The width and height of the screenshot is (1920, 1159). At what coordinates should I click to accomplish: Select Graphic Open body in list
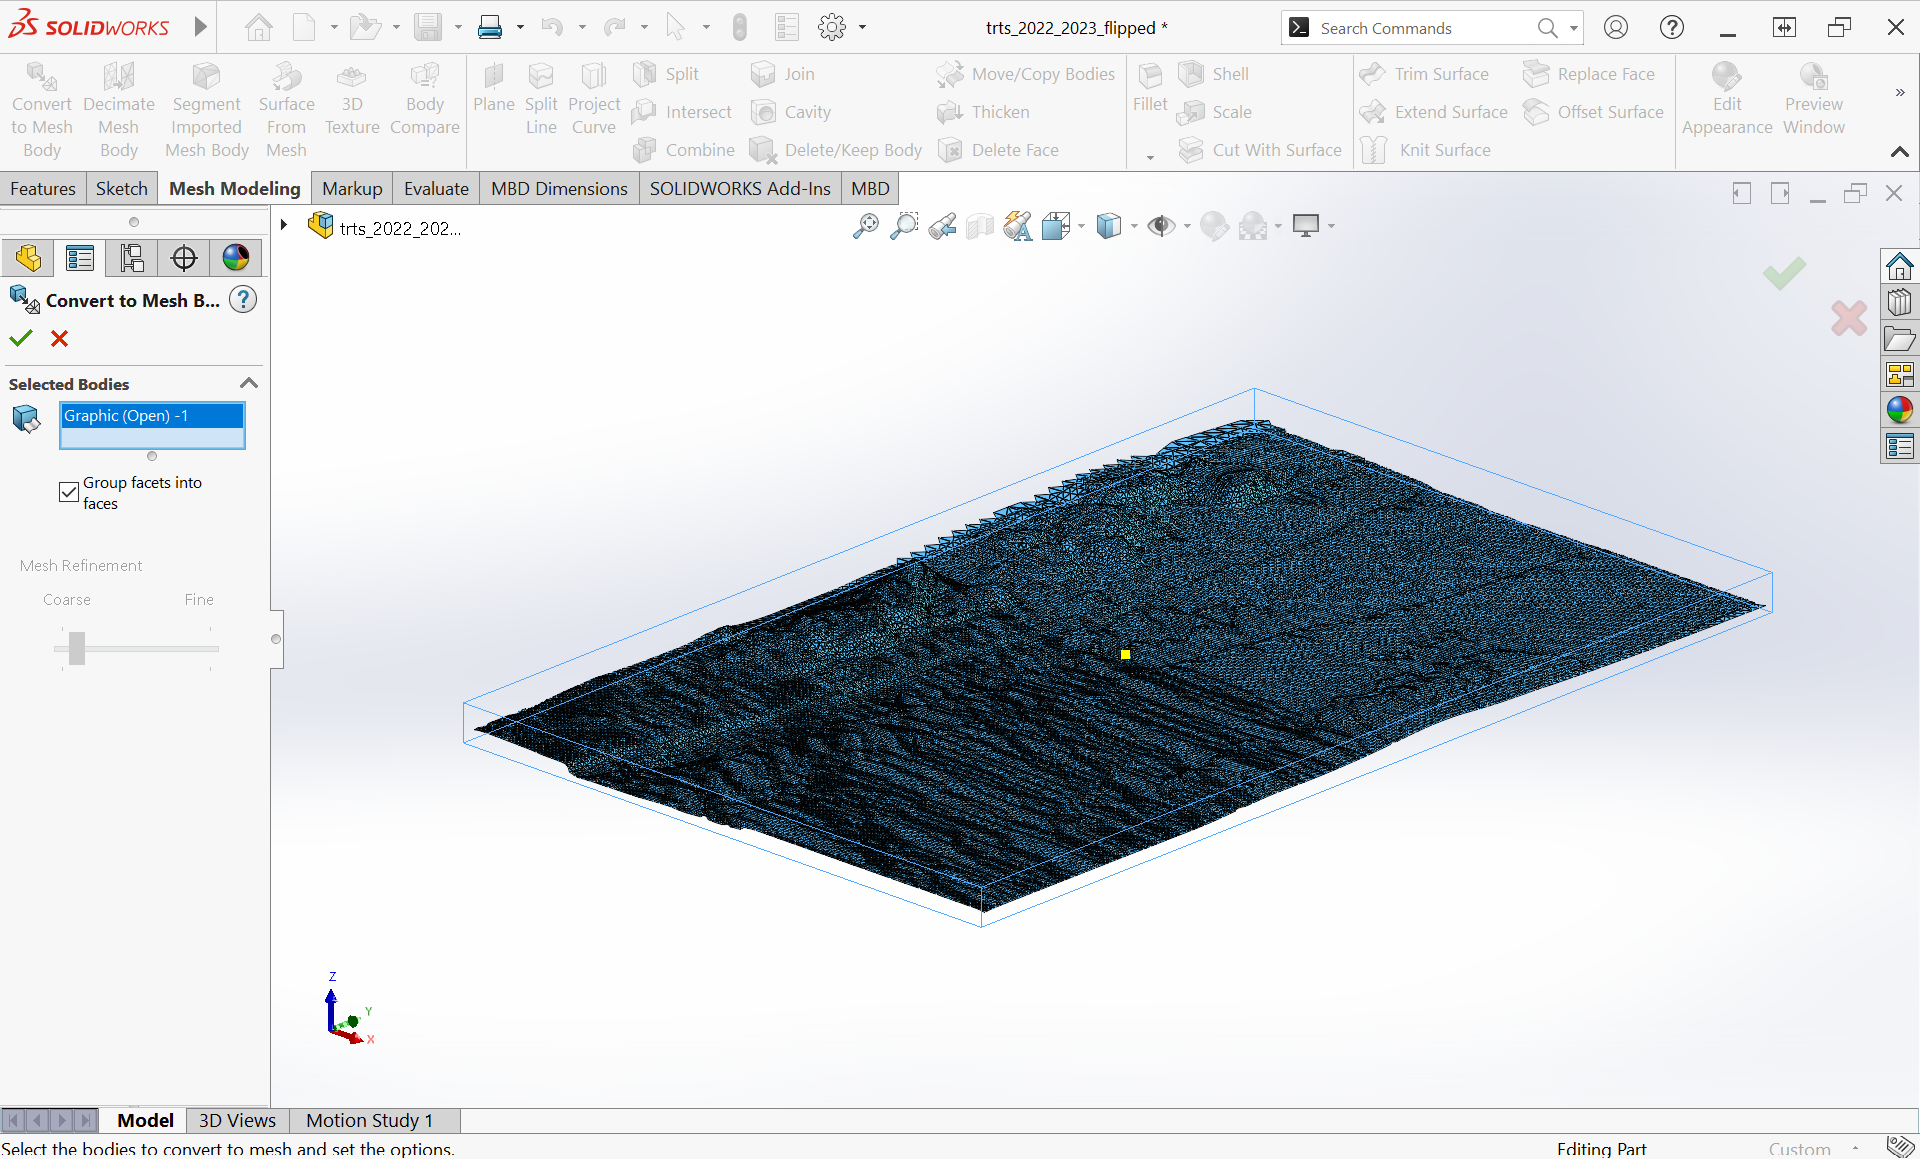click(x=151, y=416)
